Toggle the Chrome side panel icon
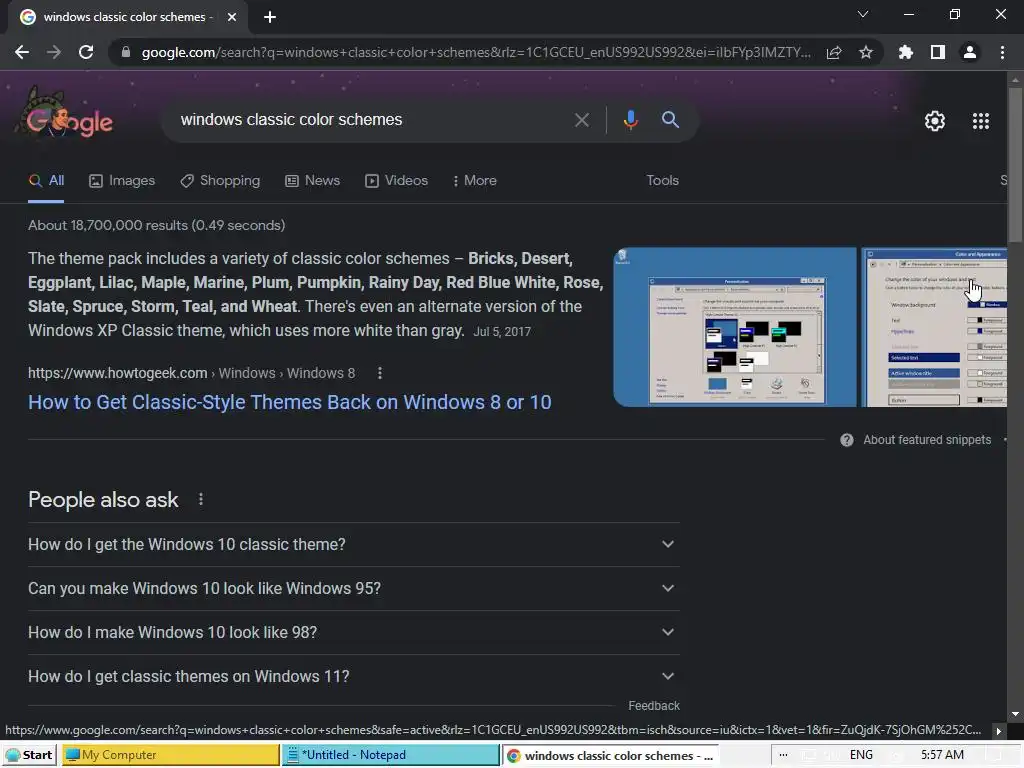Screen dimensions: 1024x768 (938, 52)
